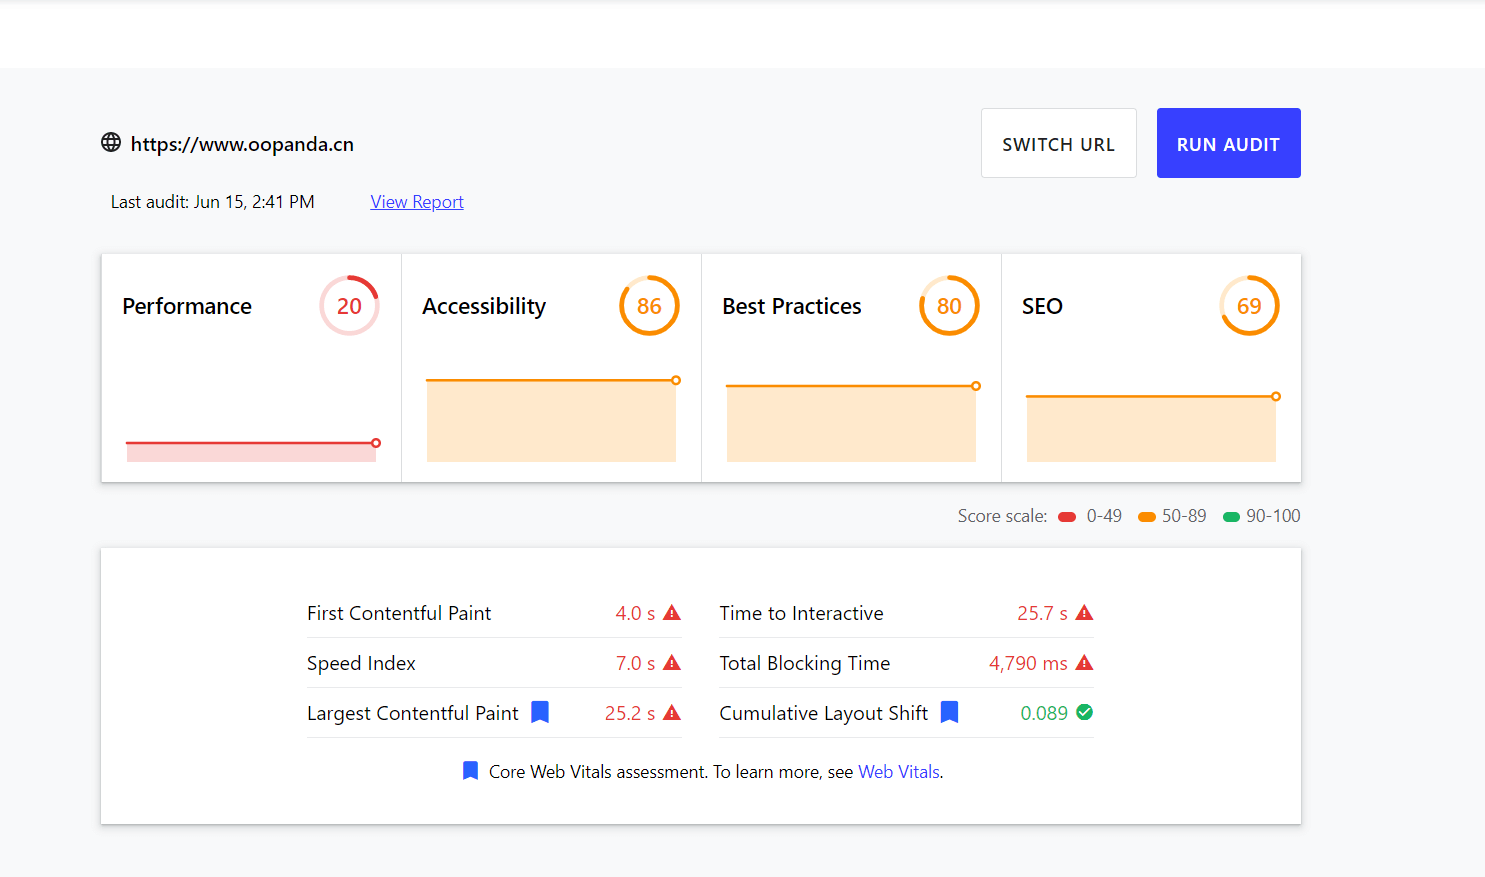Click the bookmark icon beside Cumulative Layout Shift
Screen dimensions: 1485x877
point(950,712)
